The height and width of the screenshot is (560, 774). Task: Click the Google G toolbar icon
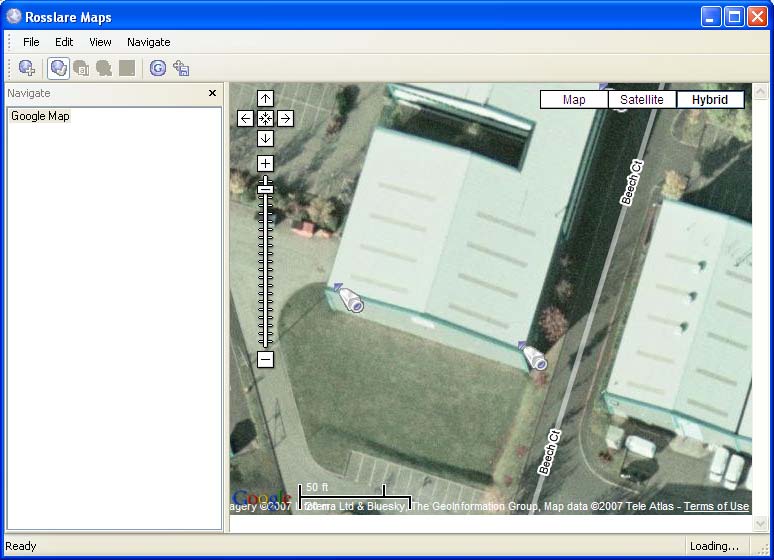(x=158, y=68)
